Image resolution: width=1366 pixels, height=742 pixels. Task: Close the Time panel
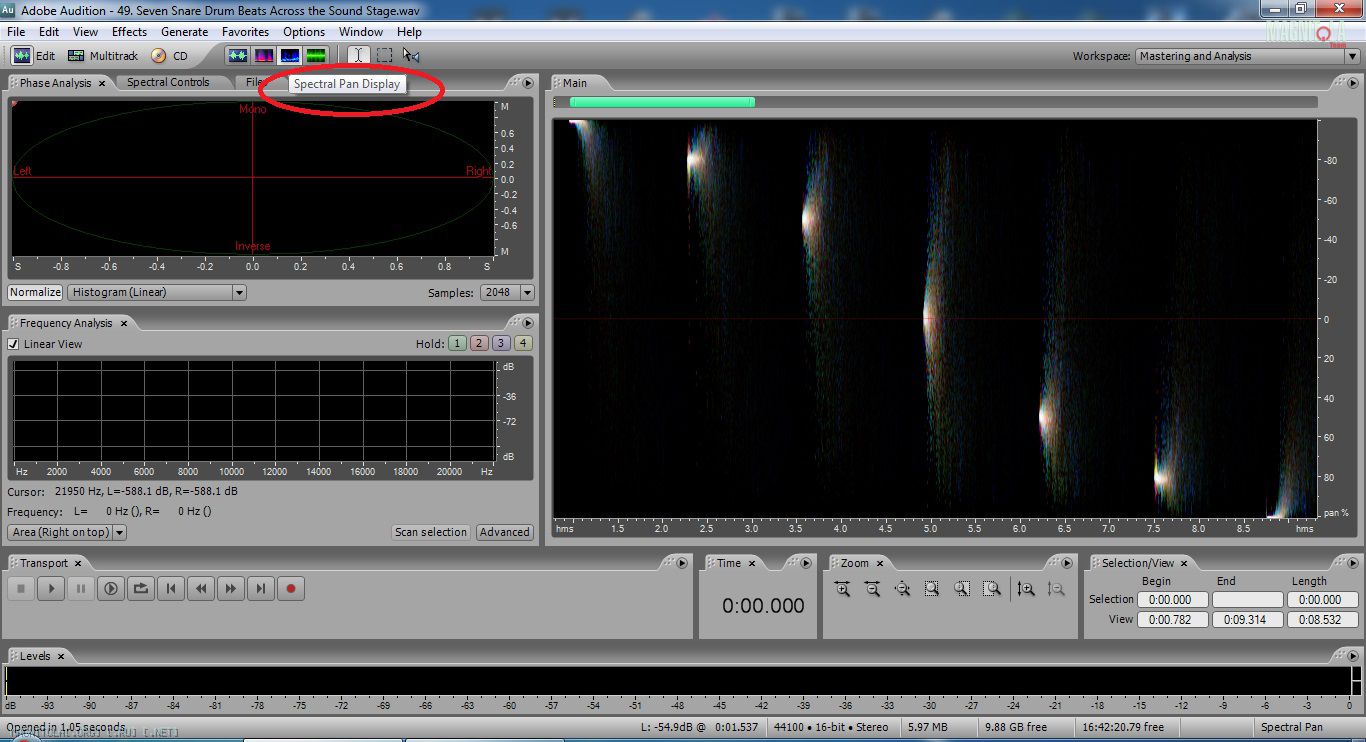[x=751, y=563]
